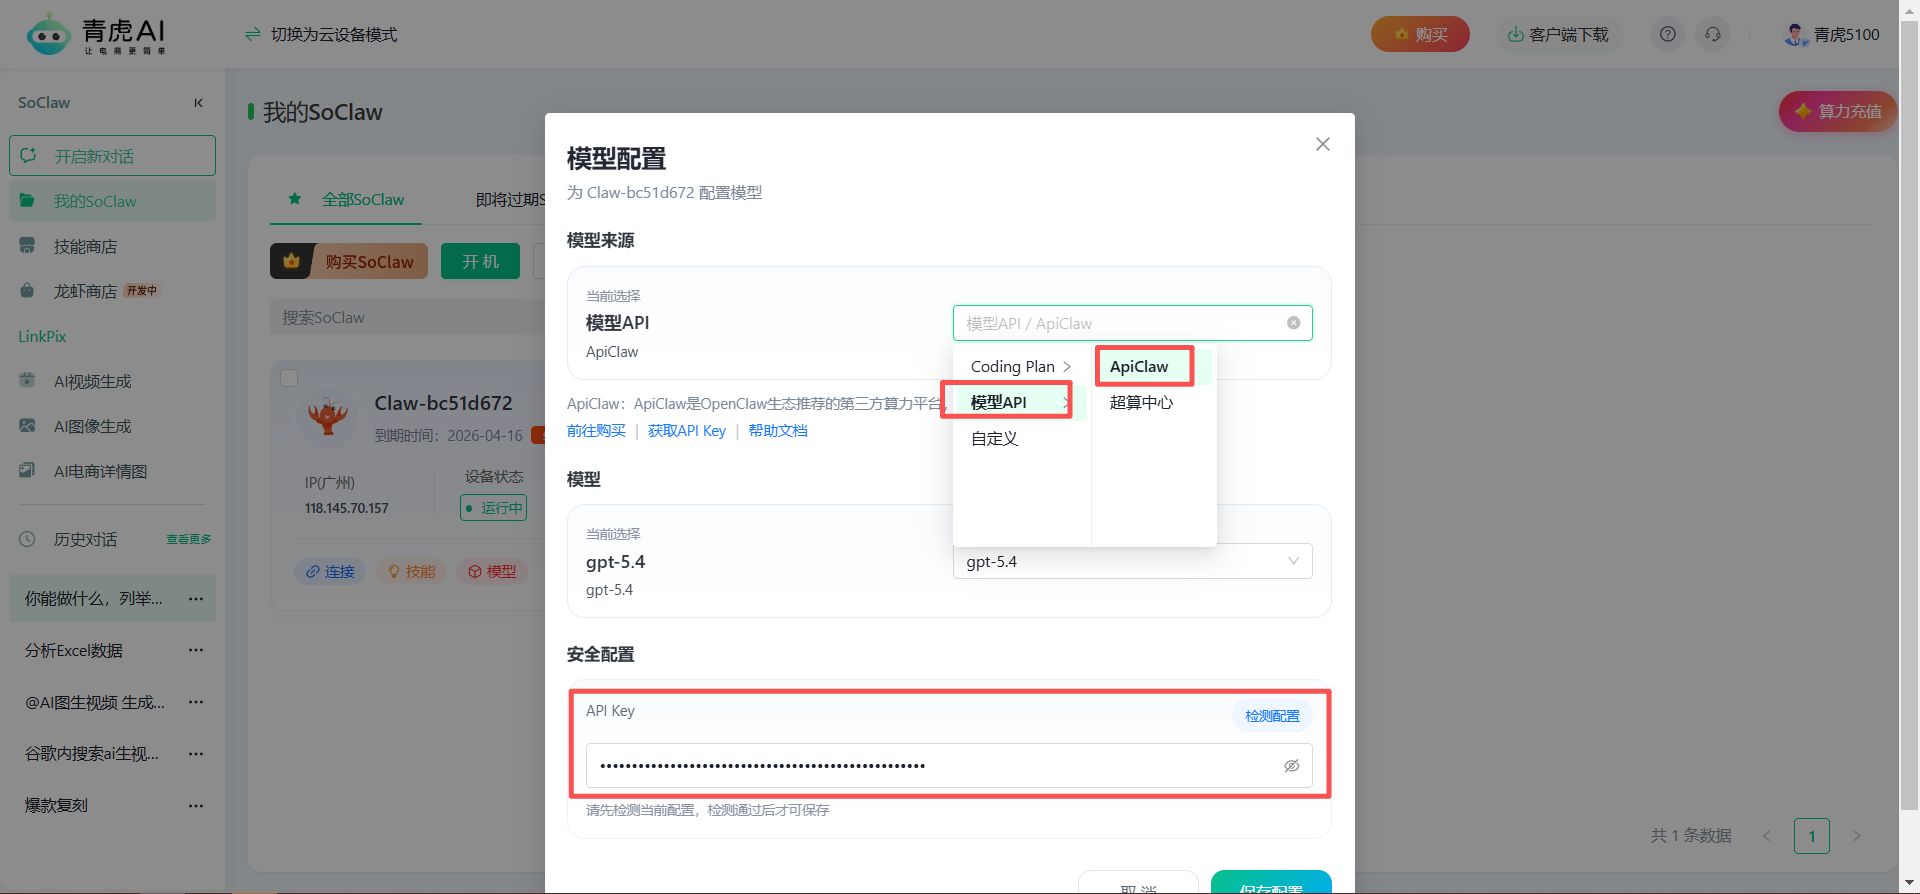The width and height of the screenshot is (1920, 894).
Task: Go to the next page arrow
Action: click(x=1857, y=836)
